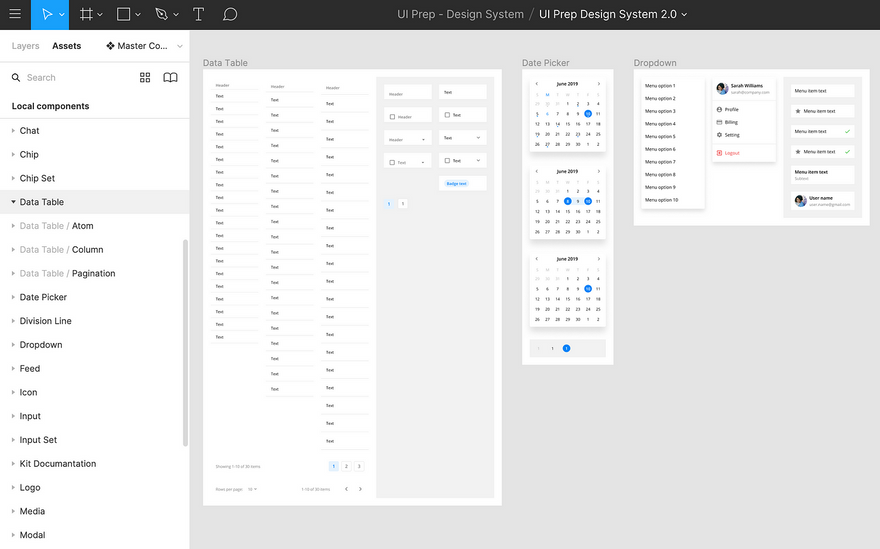
Task: Expand the Date Picker group arrow
Action: 13,297
